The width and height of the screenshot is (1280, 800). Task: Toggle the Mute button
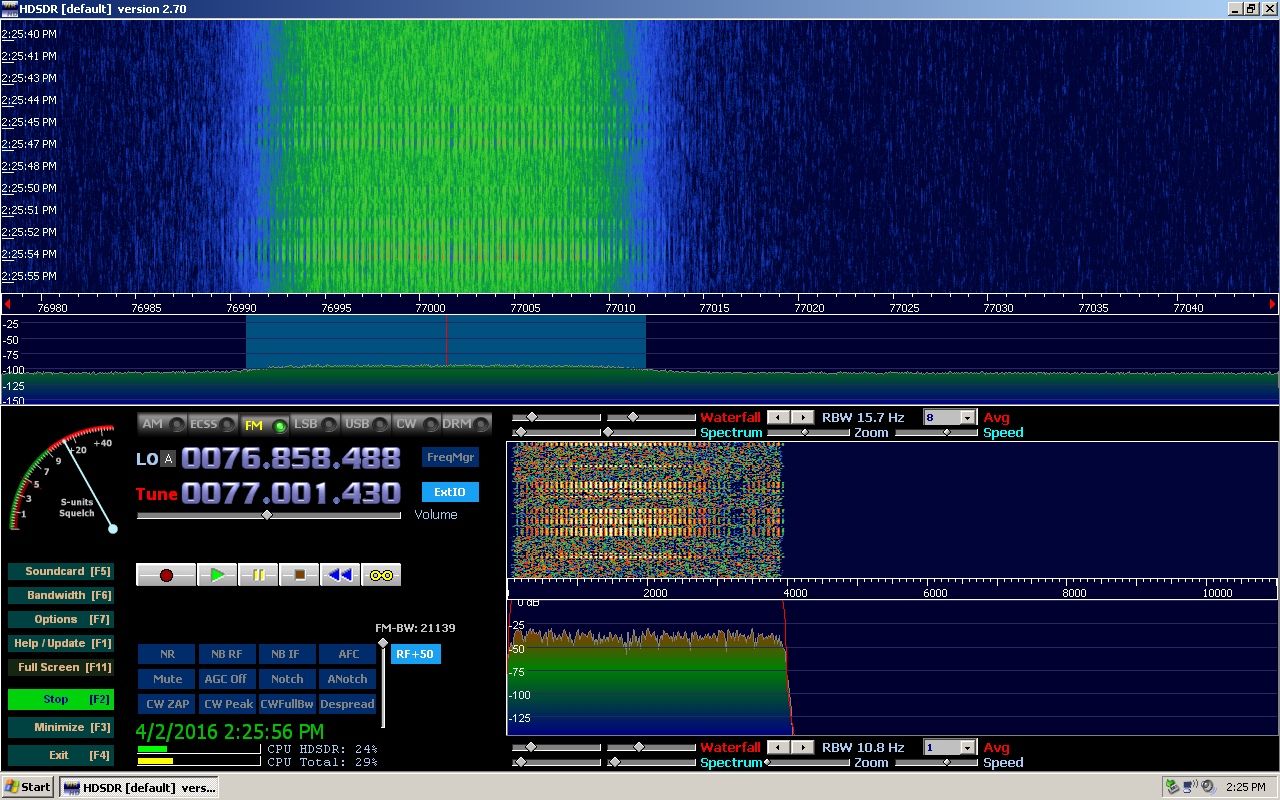point(167,679)
